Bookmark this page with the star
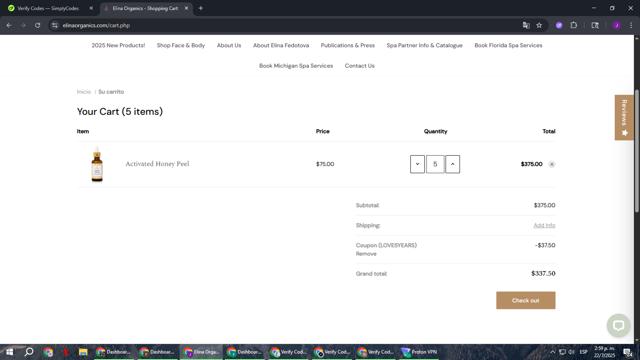 coord(539,25)
